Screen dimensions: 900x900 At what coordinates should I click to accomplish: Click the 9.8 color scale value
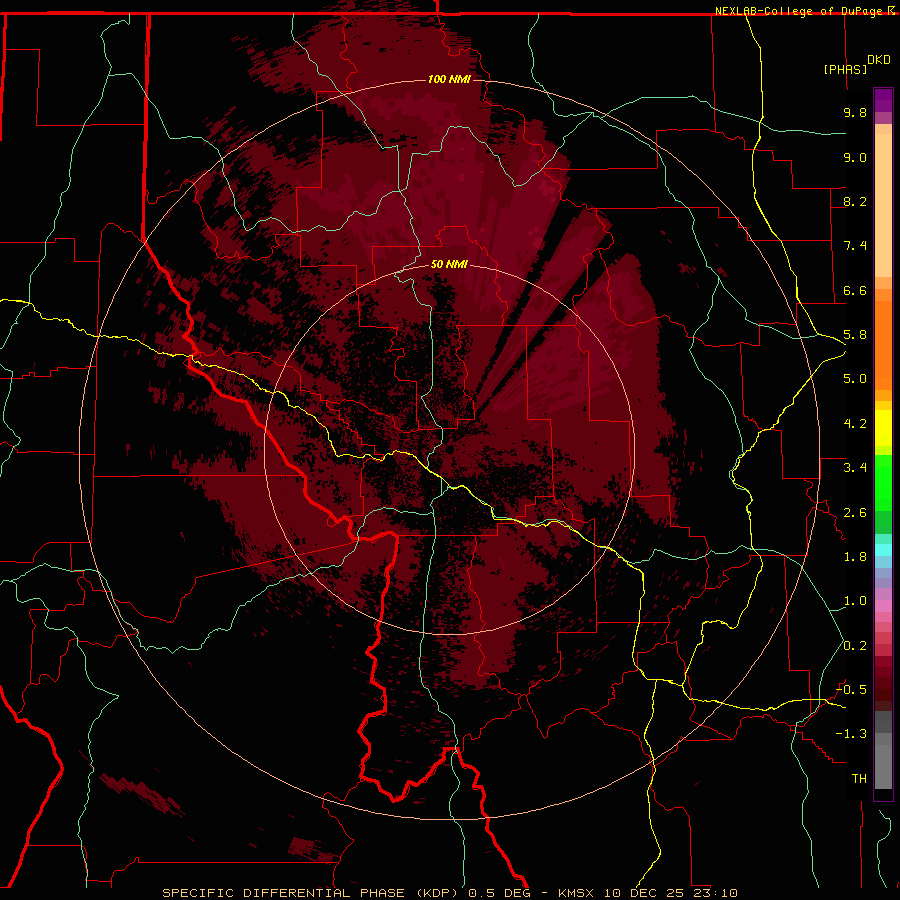(855, 112)
